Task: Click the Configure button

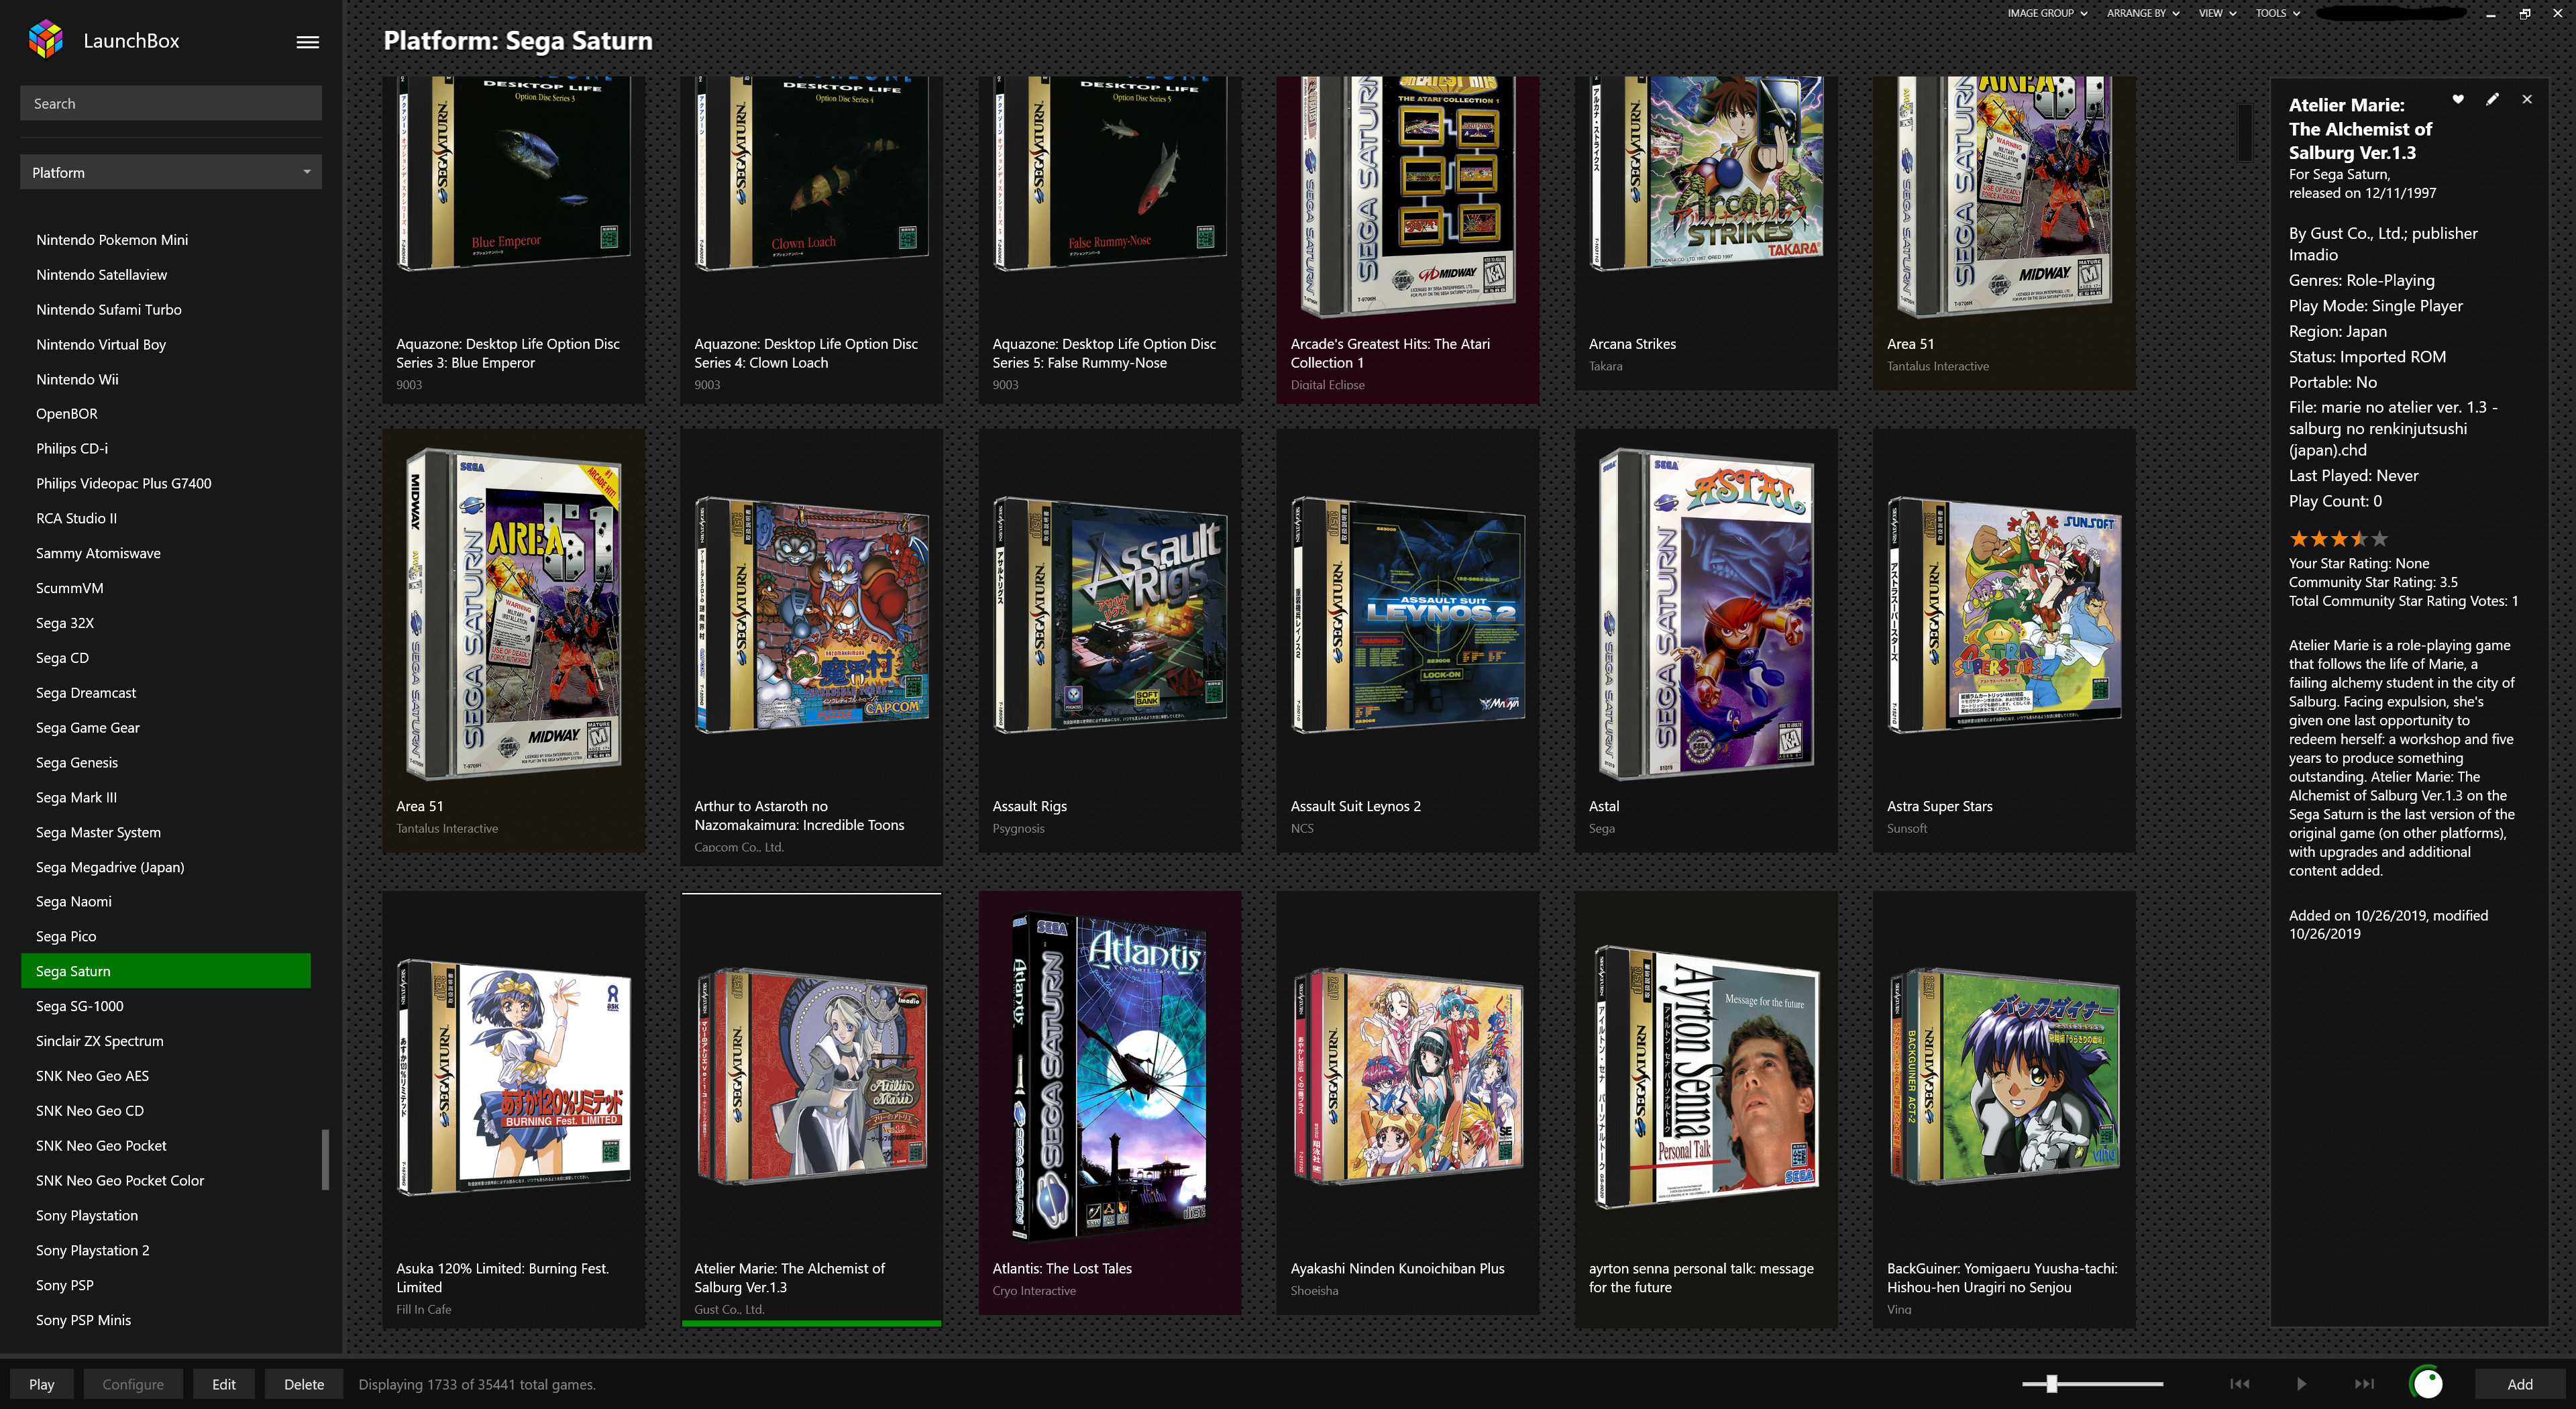Action: coord(133,1384)
